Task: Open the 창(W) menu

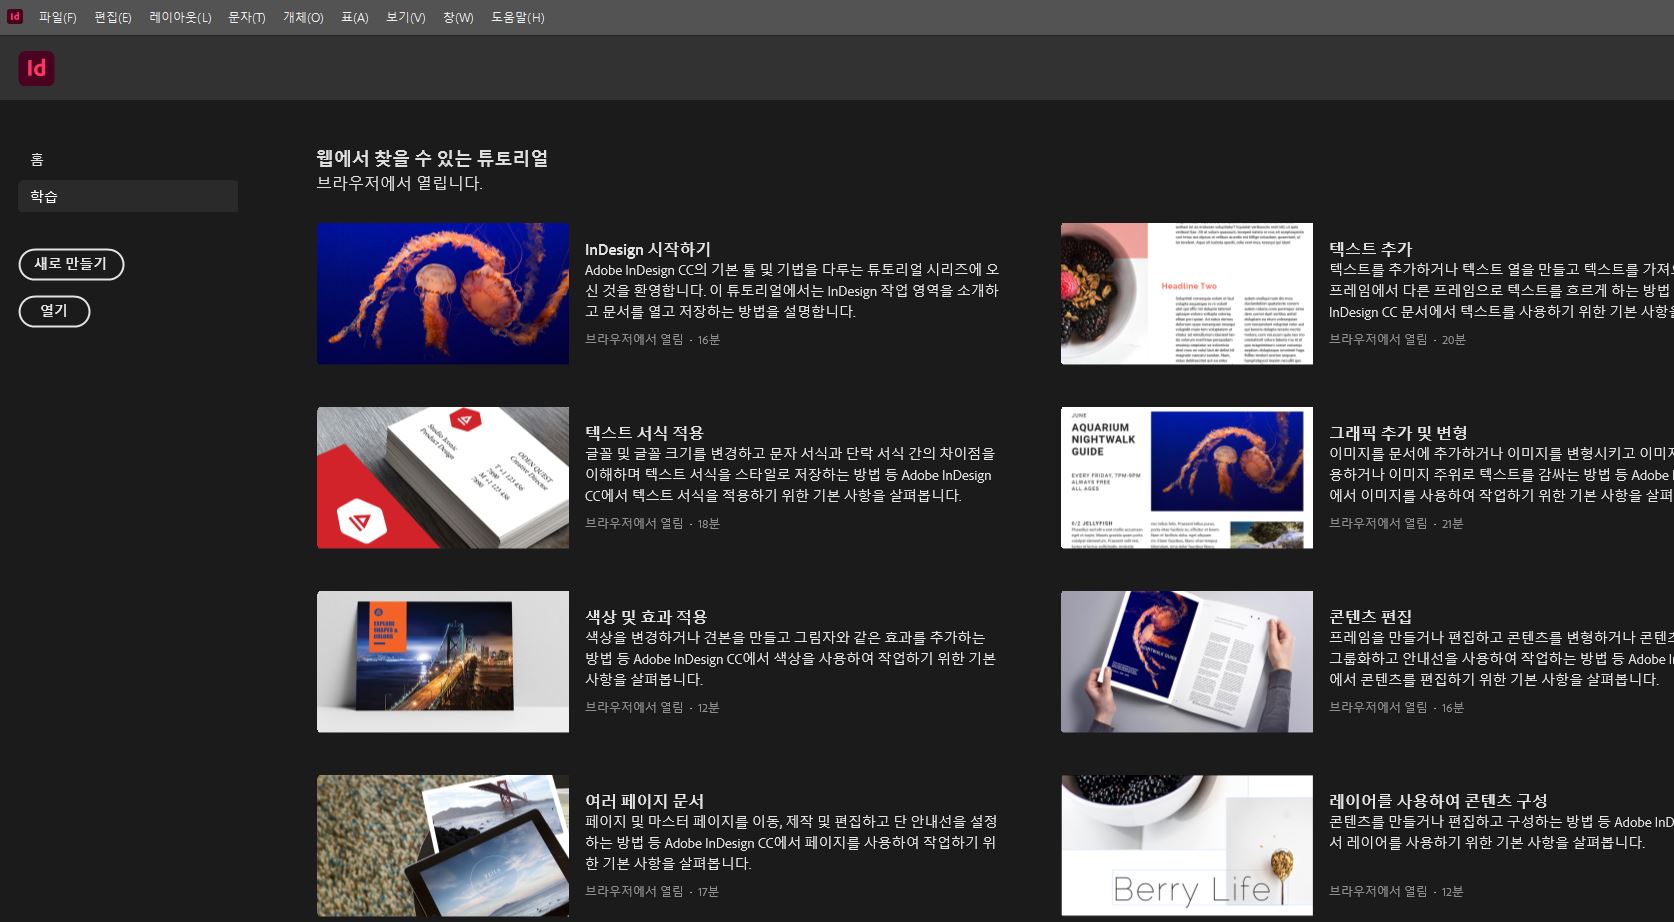Action: [458, 17]
